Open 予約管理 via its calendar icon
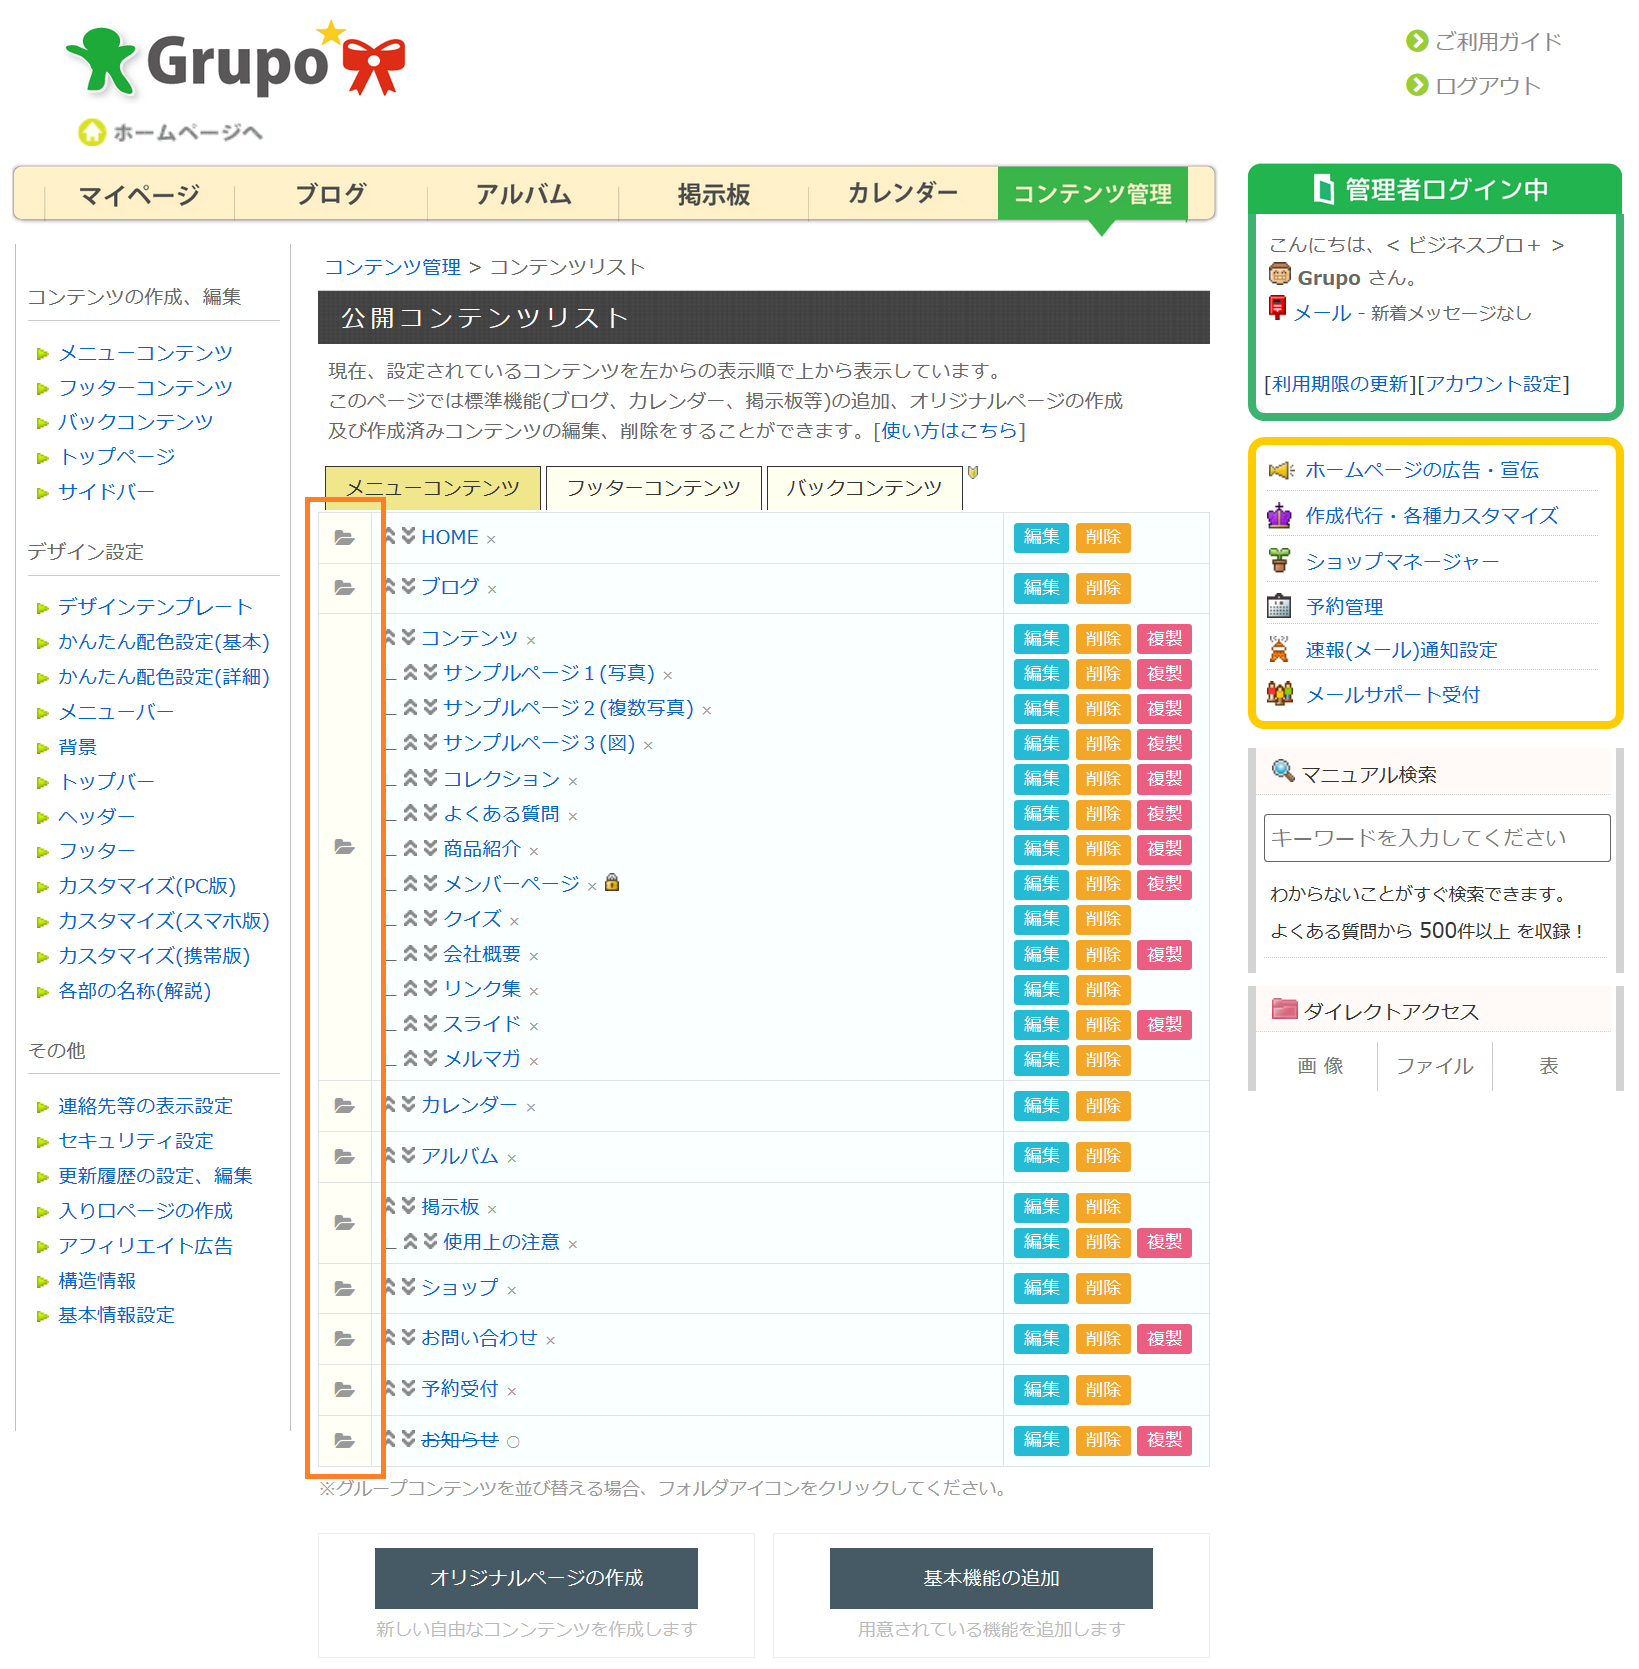The height and width of the screenshot is (1669, 1639). coord(1281,606)
